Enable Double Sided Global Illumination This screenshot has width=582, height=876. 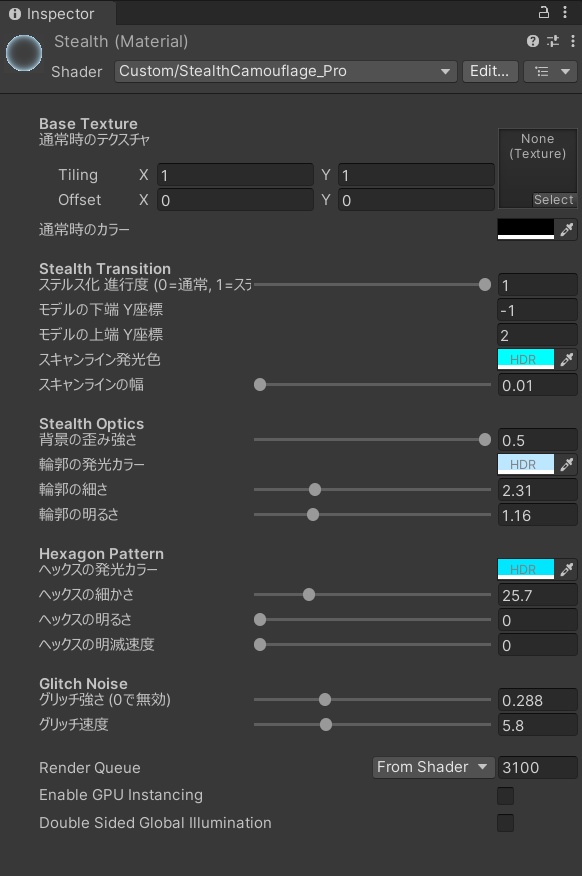click(505, 823)
